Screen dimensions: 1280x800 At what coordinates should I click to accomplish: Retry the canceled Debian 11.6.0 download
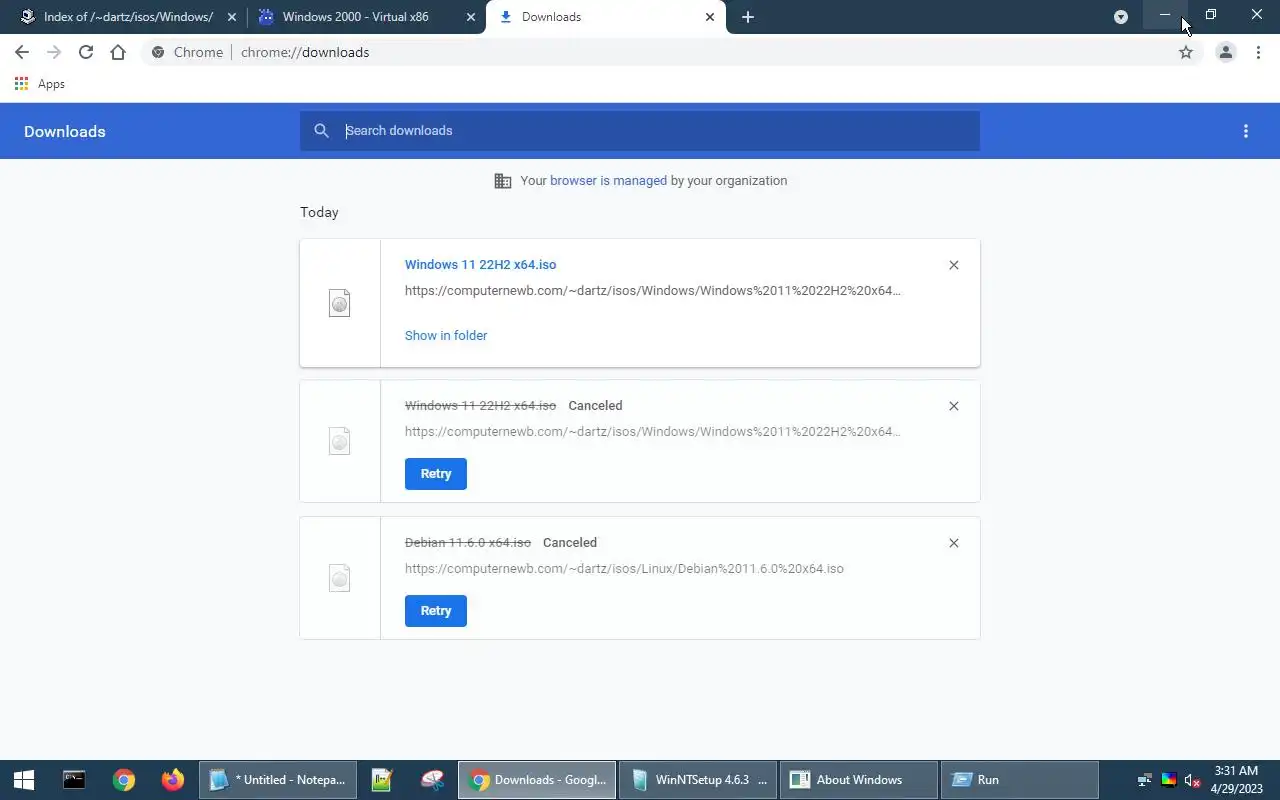point(436,611)
